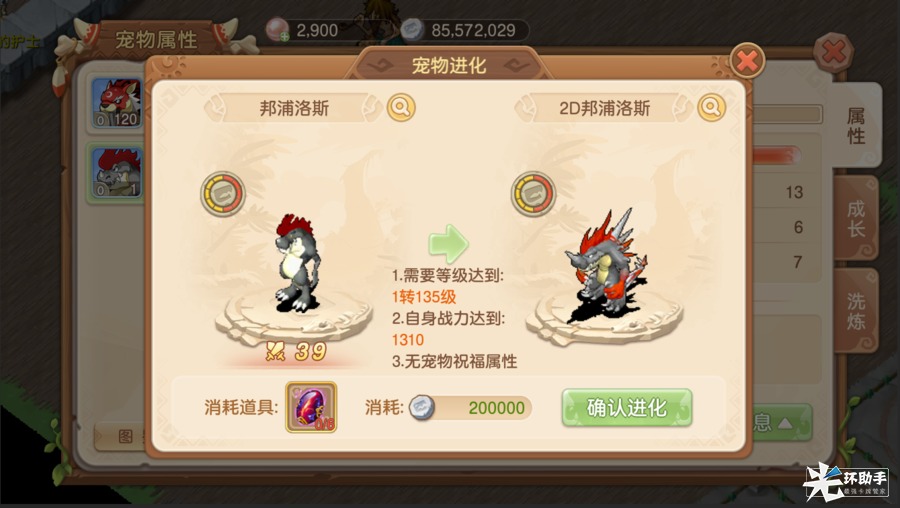Select level 1 pet portrait
The height and width of the screenshot is (508, 900).
point(117,173)
